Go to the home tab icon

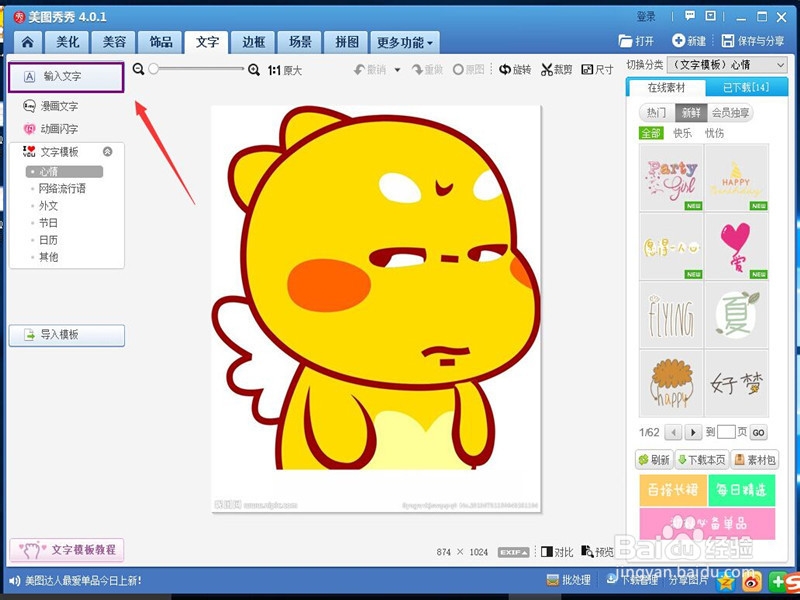(28, 42)
